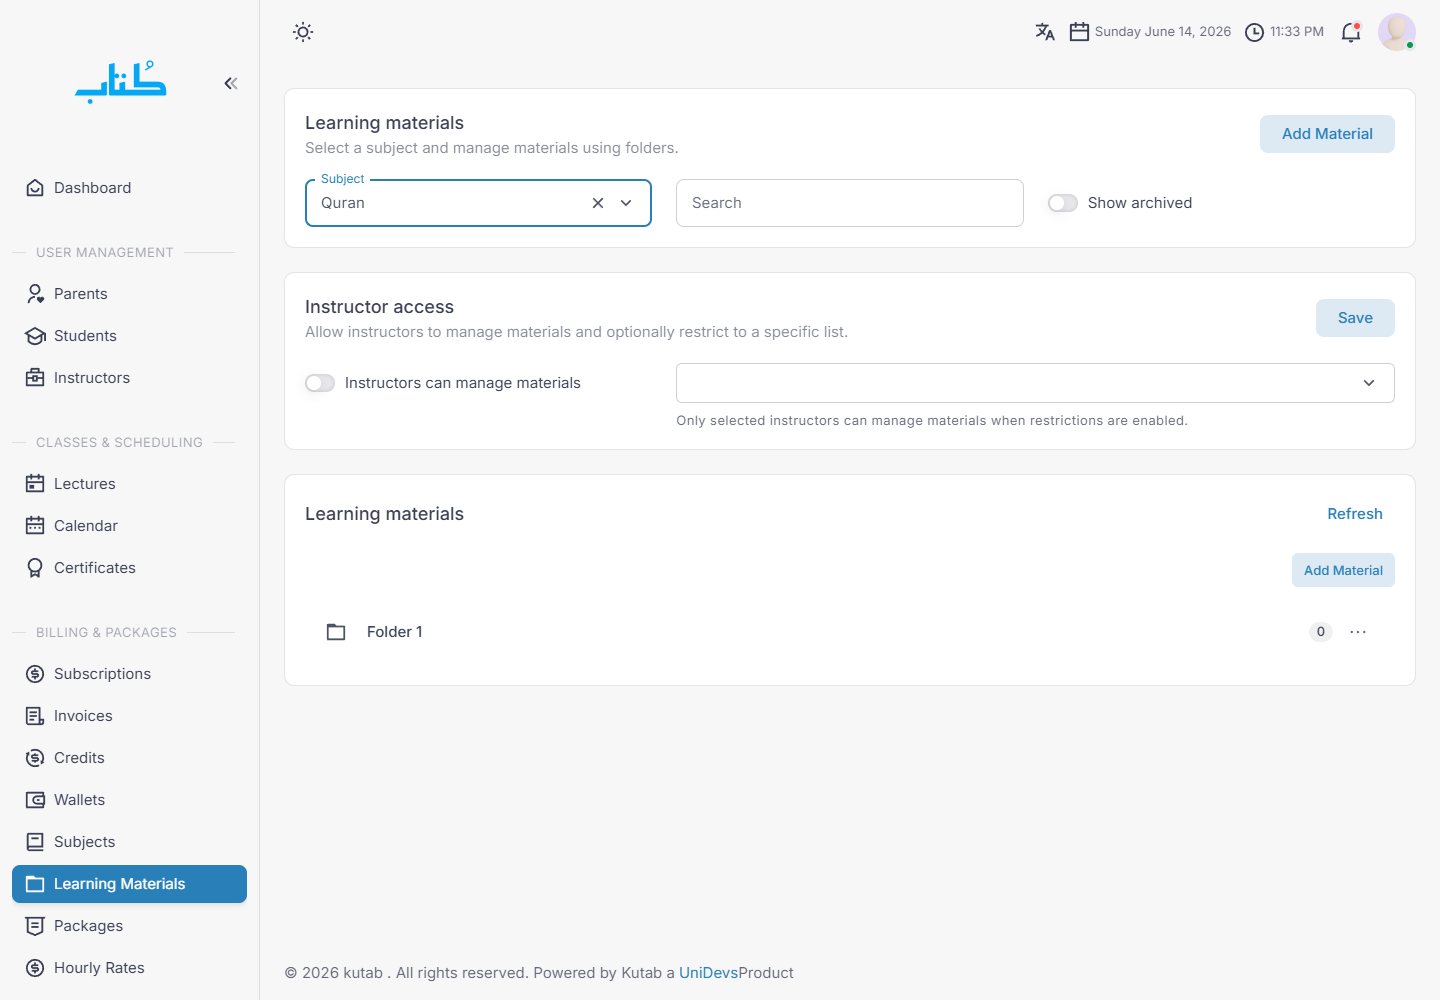Collapse the sidebar with double-chevron icon
The image size is (1440, 1000).
coord(231,83)
